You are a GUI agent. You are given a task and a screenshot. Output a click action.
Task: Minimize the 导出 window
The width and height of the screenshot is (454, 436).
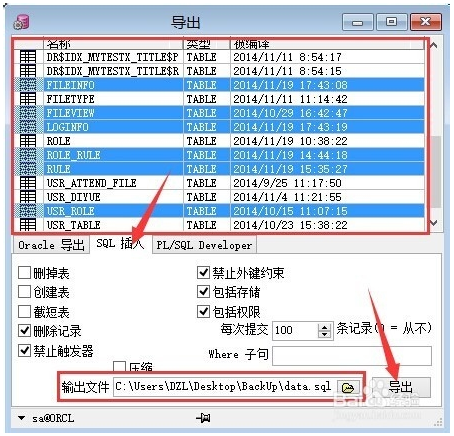357,22
